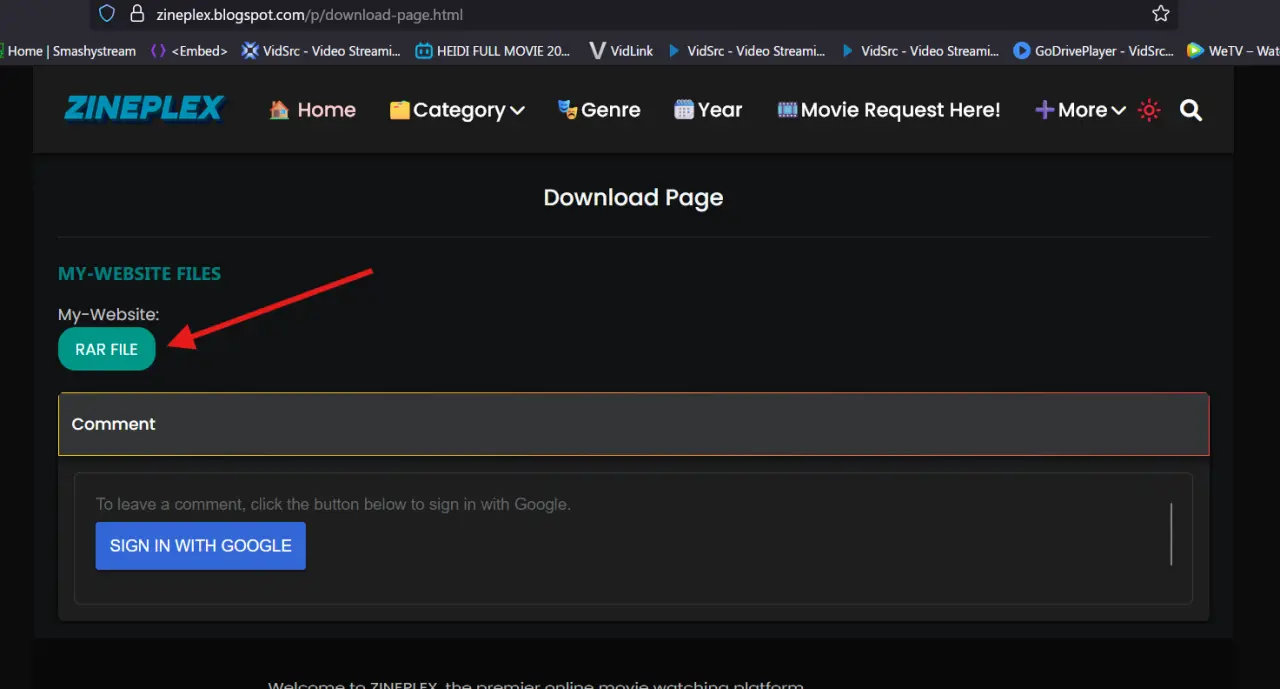
Task: Open the Genre menu item
Action: [x=599, y=110]
